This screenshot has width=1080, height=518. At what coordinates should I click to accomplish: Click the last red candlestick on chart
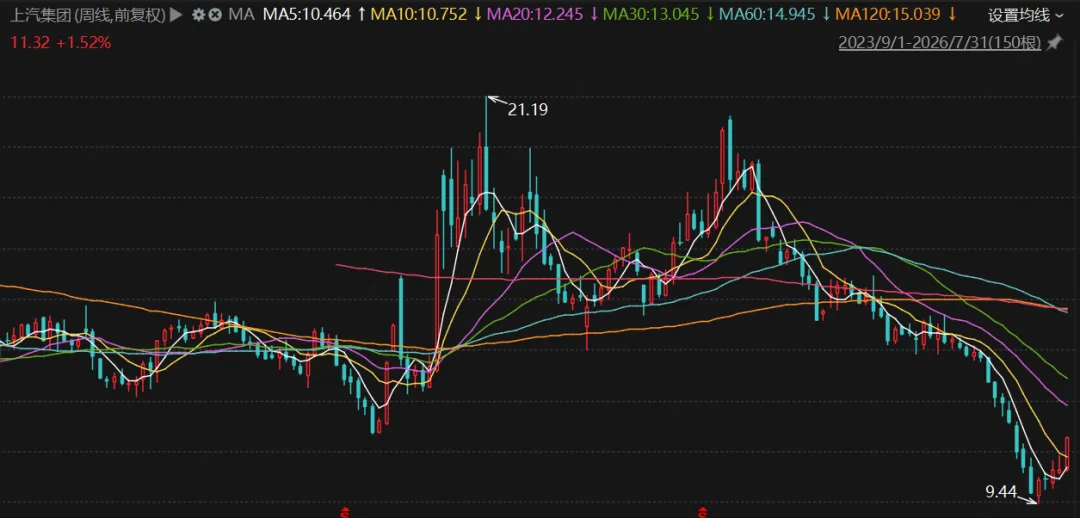[1067, 452]
